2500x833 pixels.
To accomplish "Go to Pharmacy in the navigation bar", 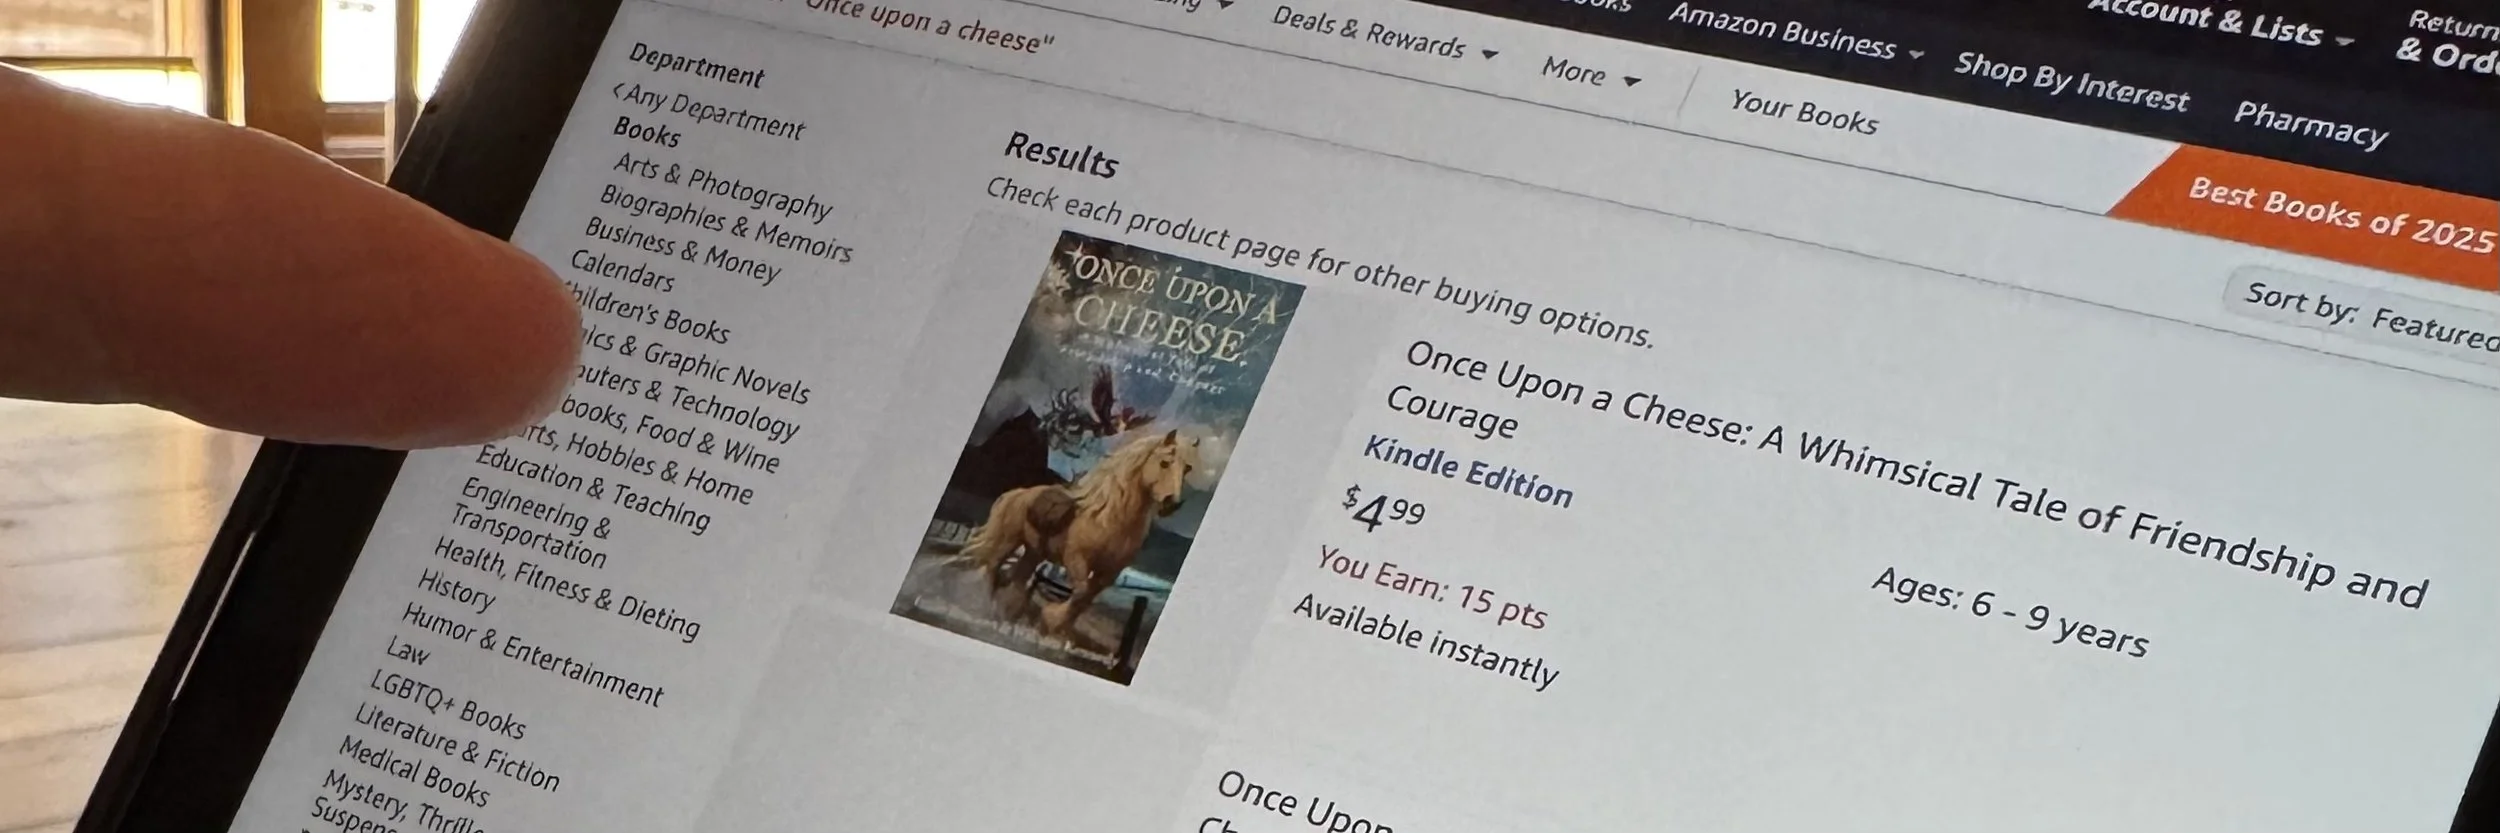I will [x=2310, y=125].
